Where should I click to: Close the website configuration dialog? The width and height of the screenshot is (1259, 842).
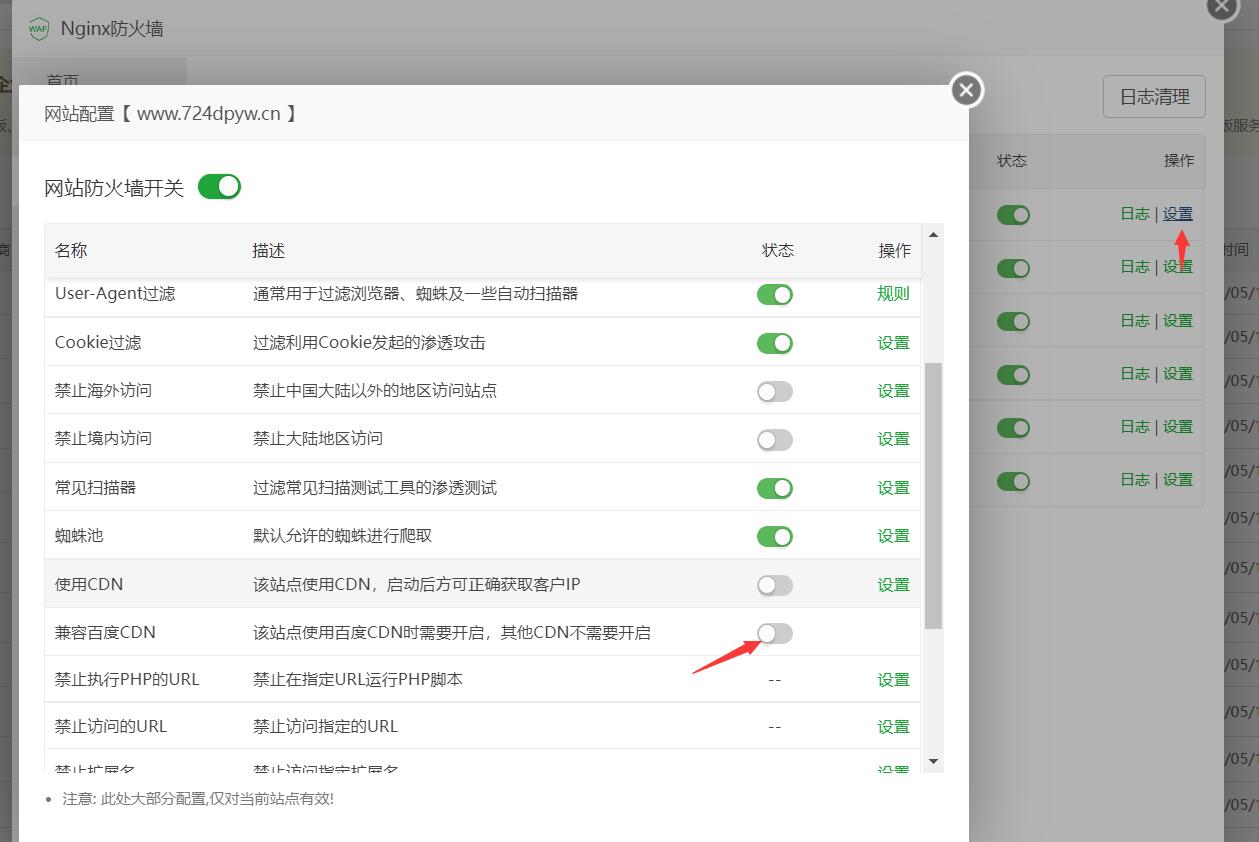click(x=966, y=90)
